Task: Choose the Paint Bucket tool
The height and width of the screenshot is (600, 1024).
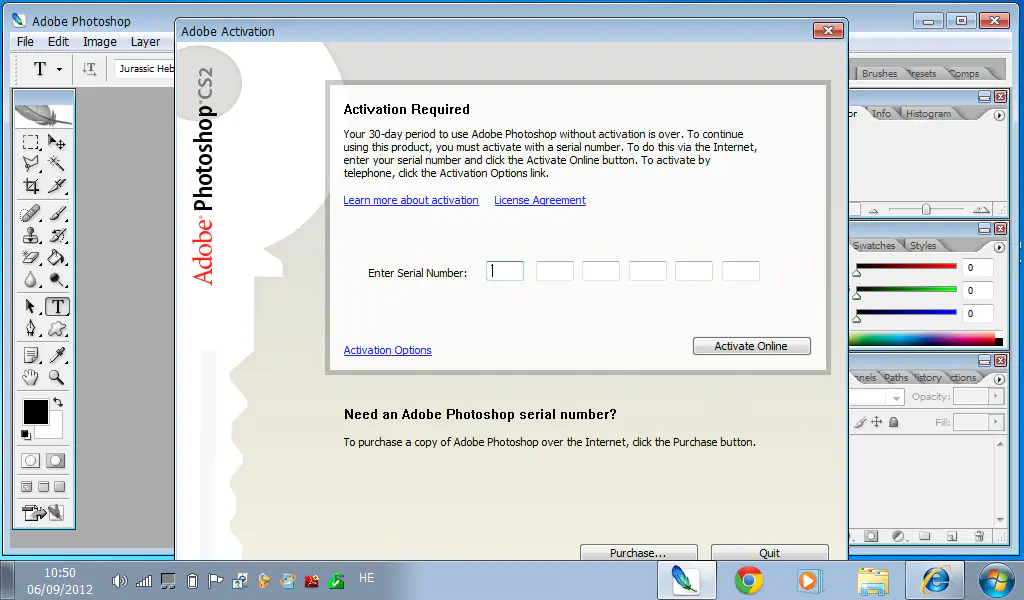Action: [x=57, y=259]
